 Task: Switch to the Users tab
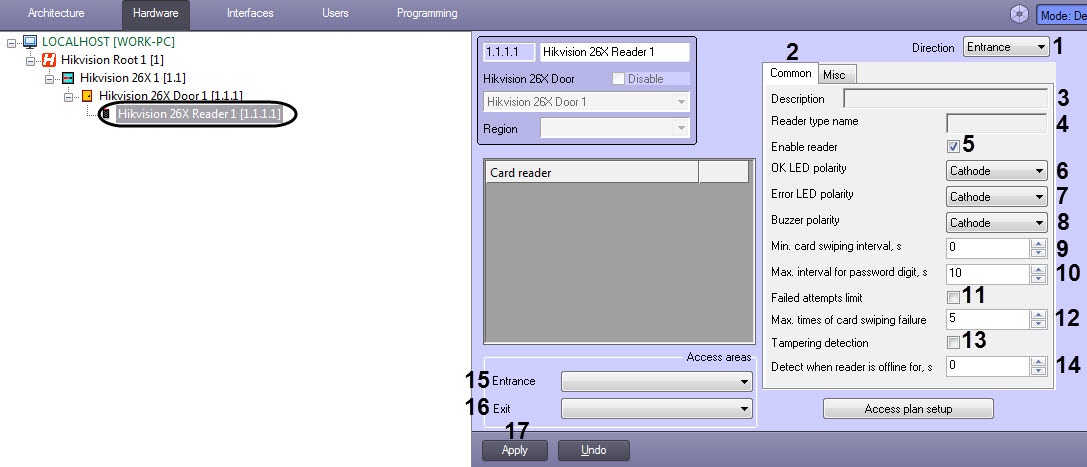(336, 13)
